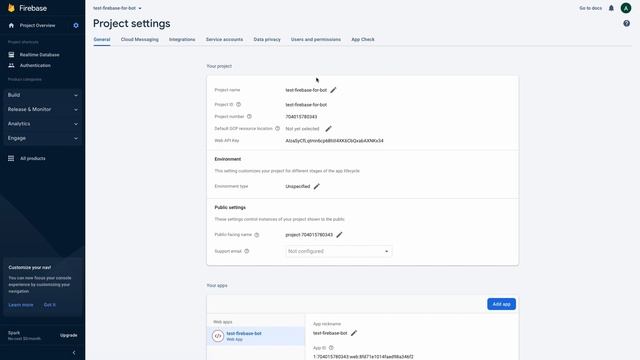640x360 pixels.
Task: Switch to the Integrations tab
Action: point(182,40)
